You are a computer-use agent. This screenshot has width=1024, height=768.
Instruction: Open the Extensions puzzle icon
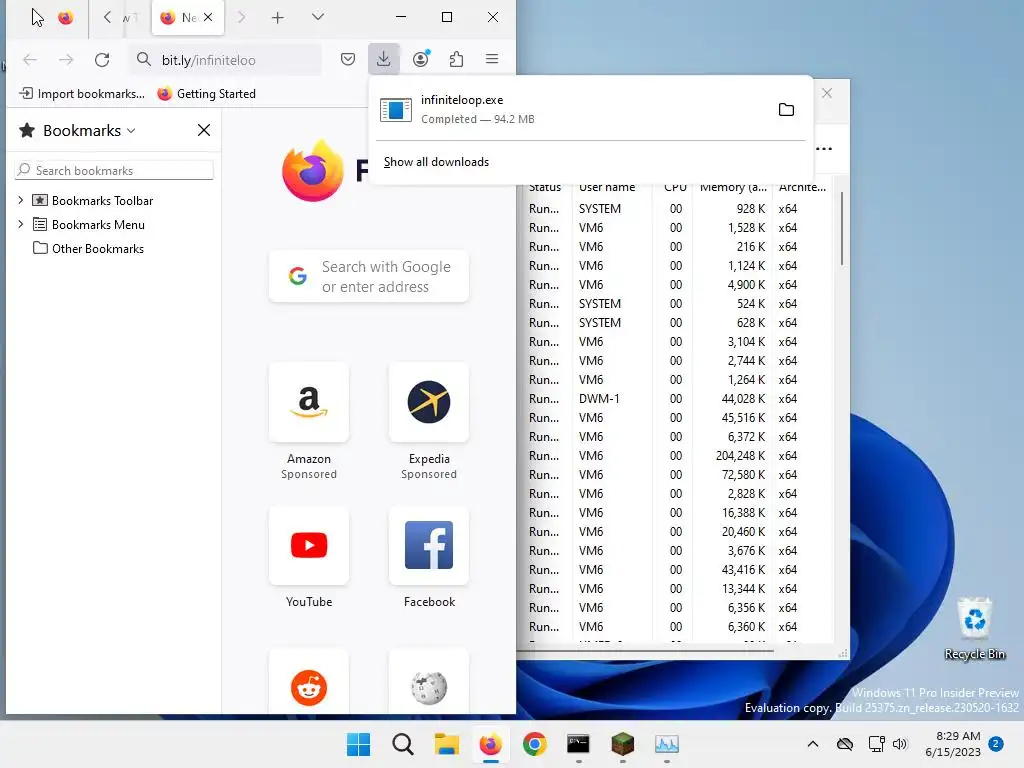pos(456,59)
